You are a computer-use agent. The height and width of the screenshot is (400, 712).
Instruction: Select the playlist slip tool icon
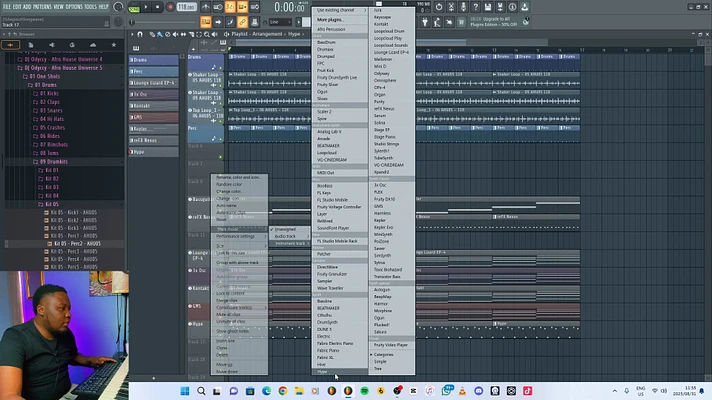point(183,35)
